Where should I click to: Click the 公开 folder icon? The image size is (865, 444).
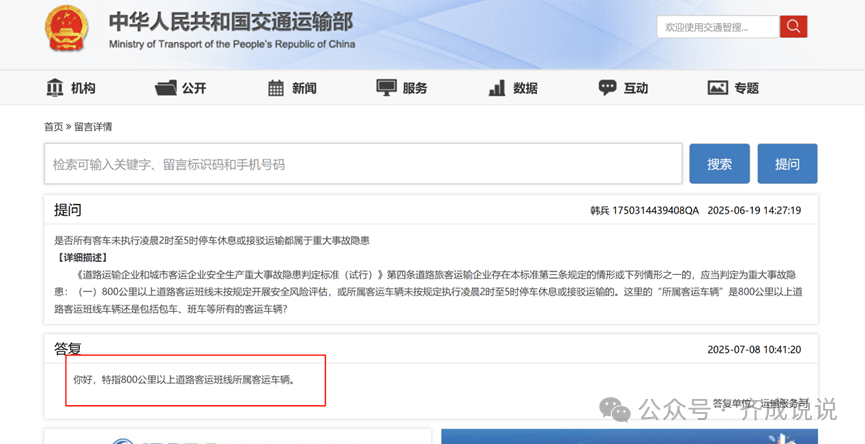166,88
